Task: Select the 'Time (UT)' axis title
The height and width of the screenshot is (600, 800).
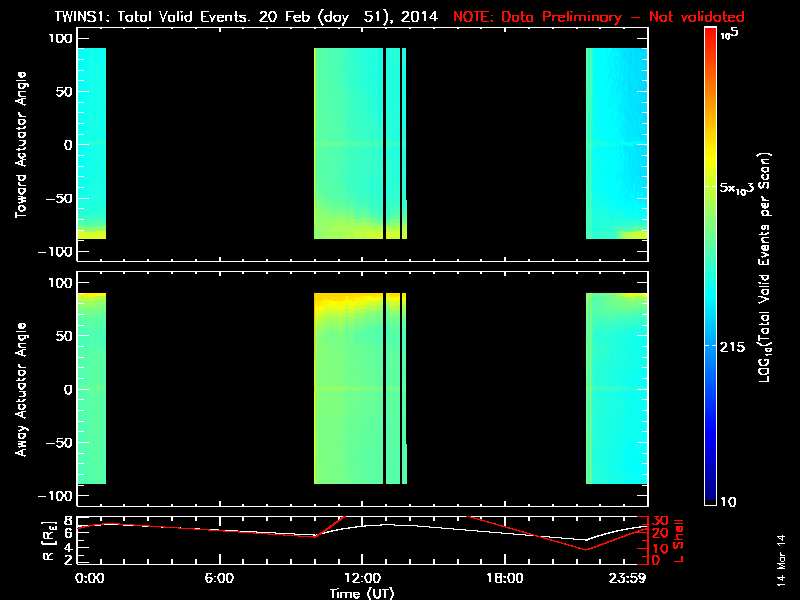Action: [x=362, y=593]
